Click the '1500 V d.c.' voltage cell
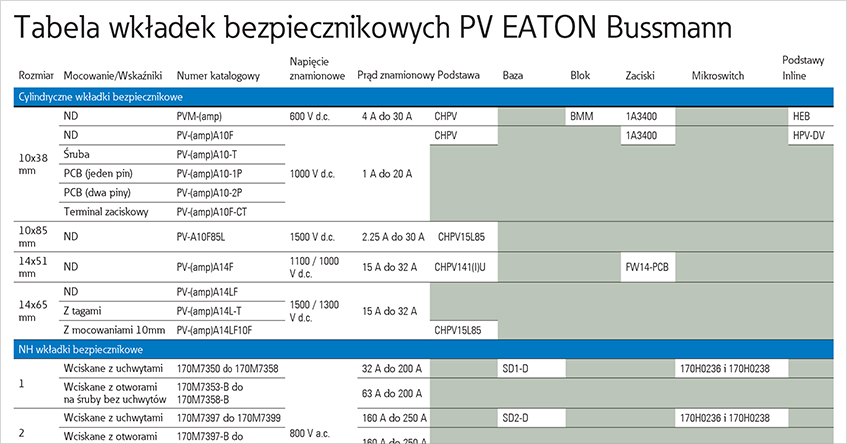Screen dimensions: 847x444 [x=312, y=237]
